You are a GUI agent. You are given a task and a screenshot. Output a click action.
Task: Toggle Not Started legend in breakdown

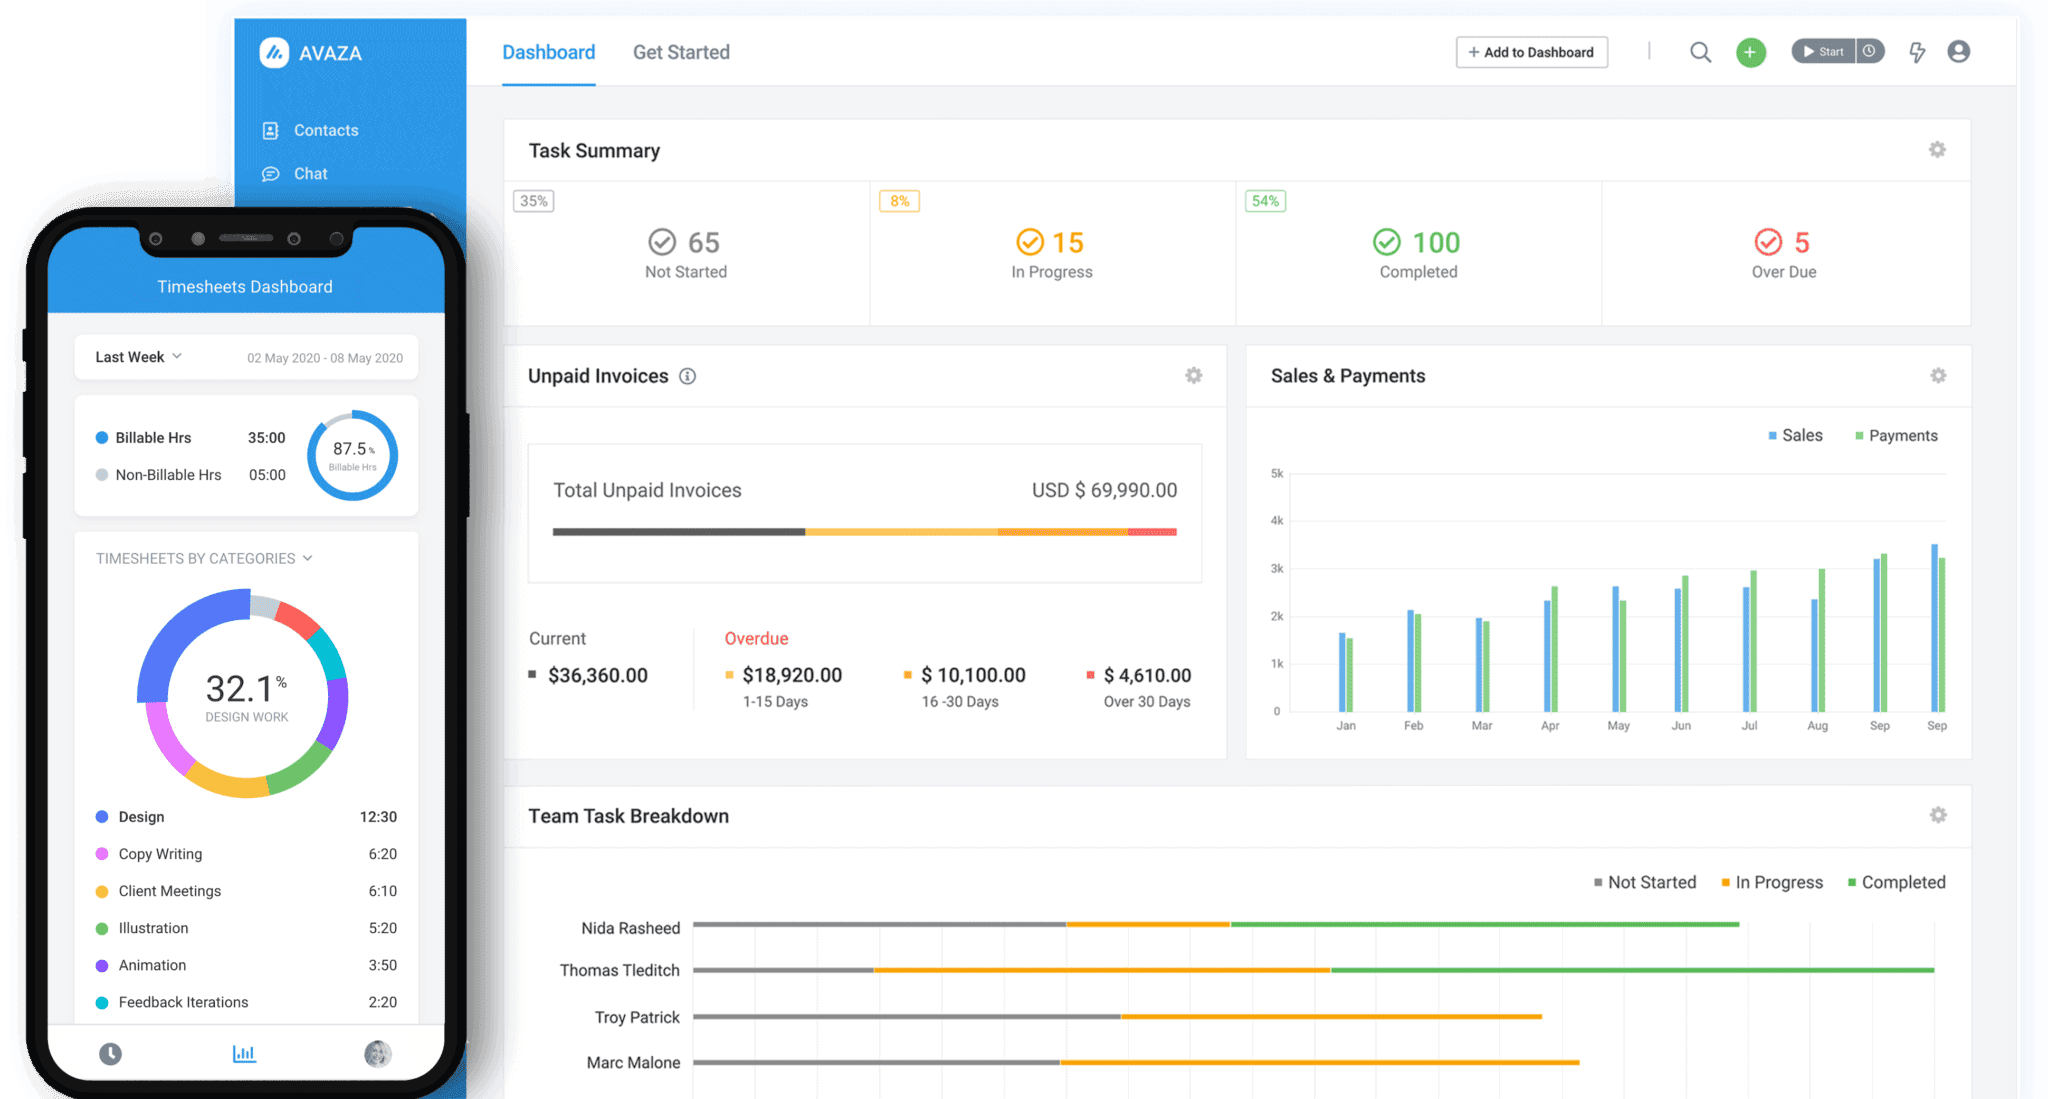pos(1645,882)
